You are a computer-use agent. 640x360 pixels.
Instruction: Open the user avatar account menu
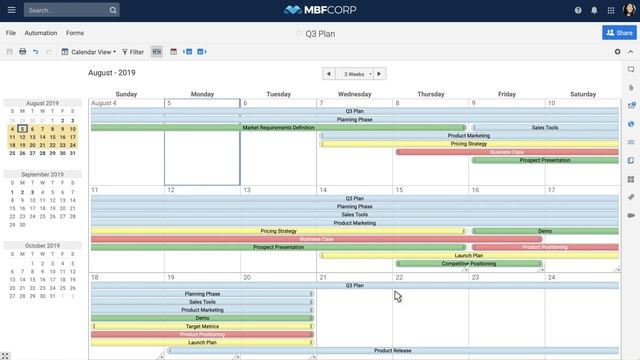(629, 10)
